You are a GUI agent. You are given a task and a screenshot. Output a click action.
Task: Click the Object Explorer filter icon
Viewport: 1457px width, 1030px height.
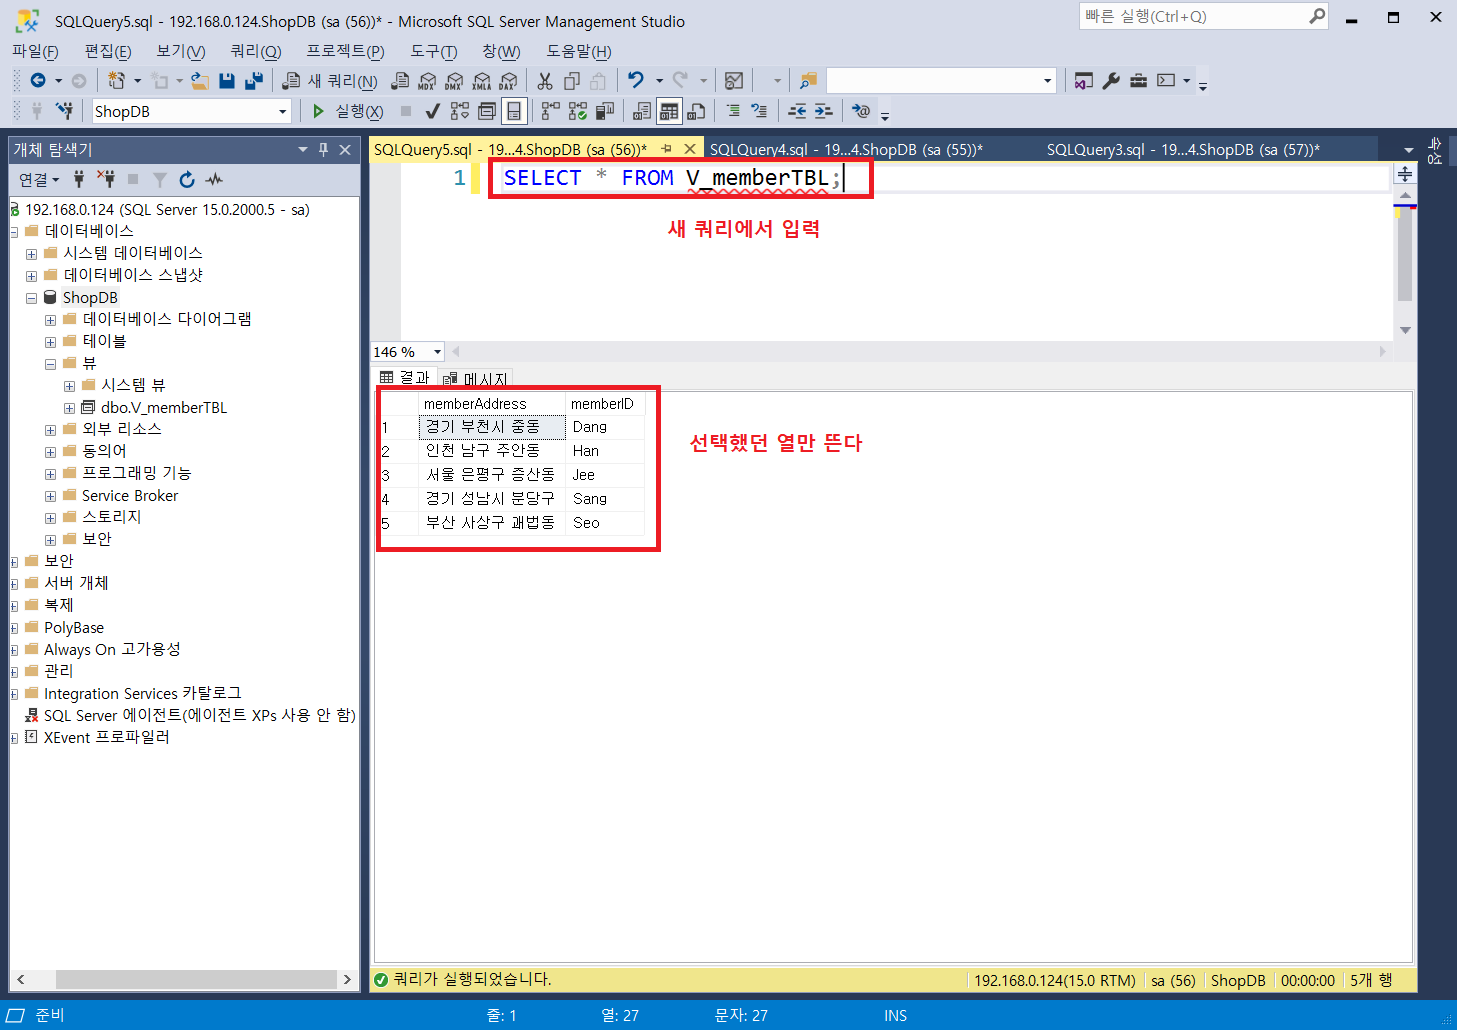click(159, 179)
